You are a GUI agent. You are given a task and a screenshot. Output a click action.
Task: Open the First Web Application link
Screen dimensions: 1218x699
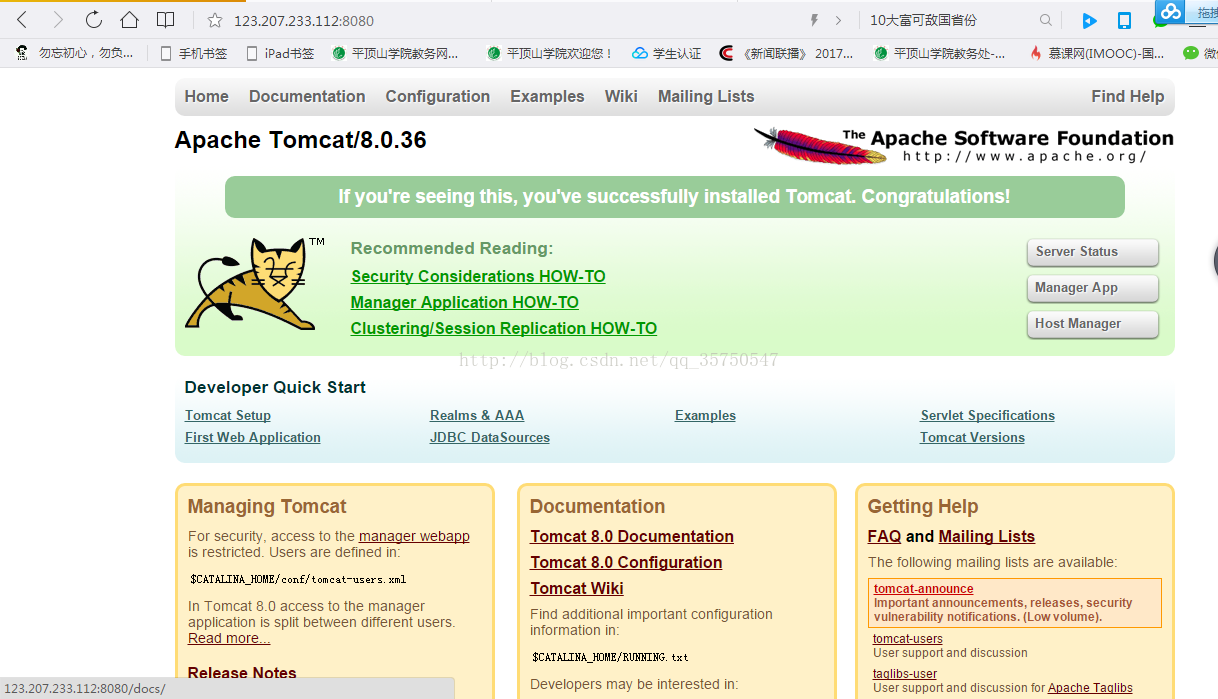tap(253, 437)
